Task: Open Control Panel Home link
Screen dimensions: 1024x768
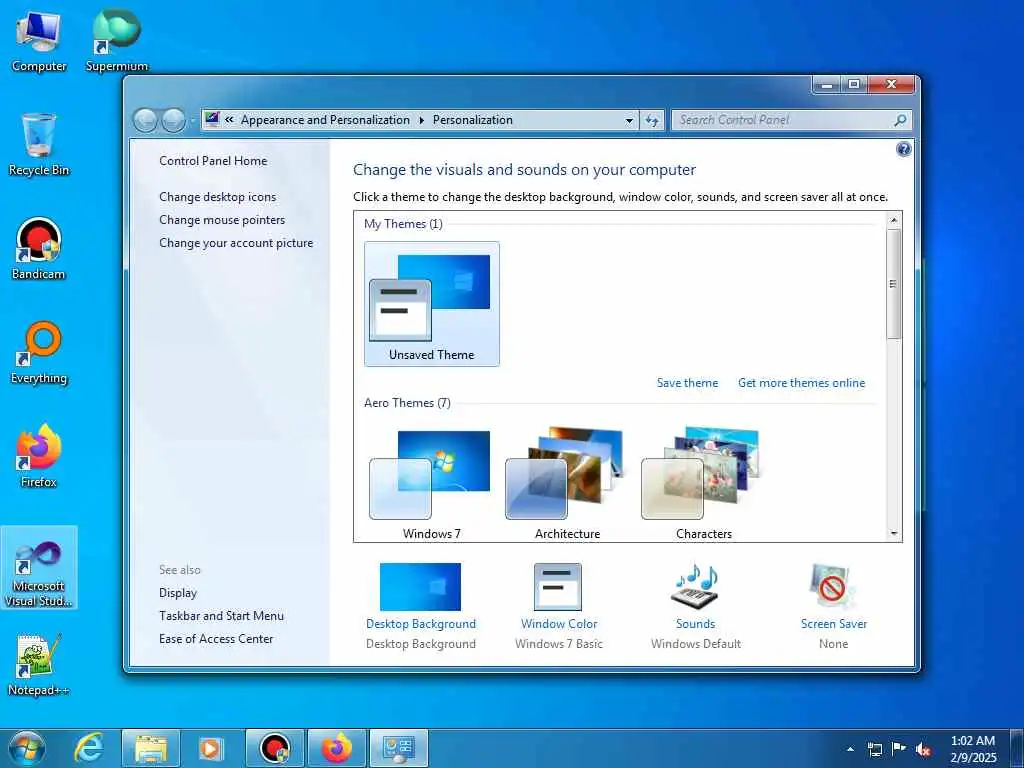Action: [213, 161]
